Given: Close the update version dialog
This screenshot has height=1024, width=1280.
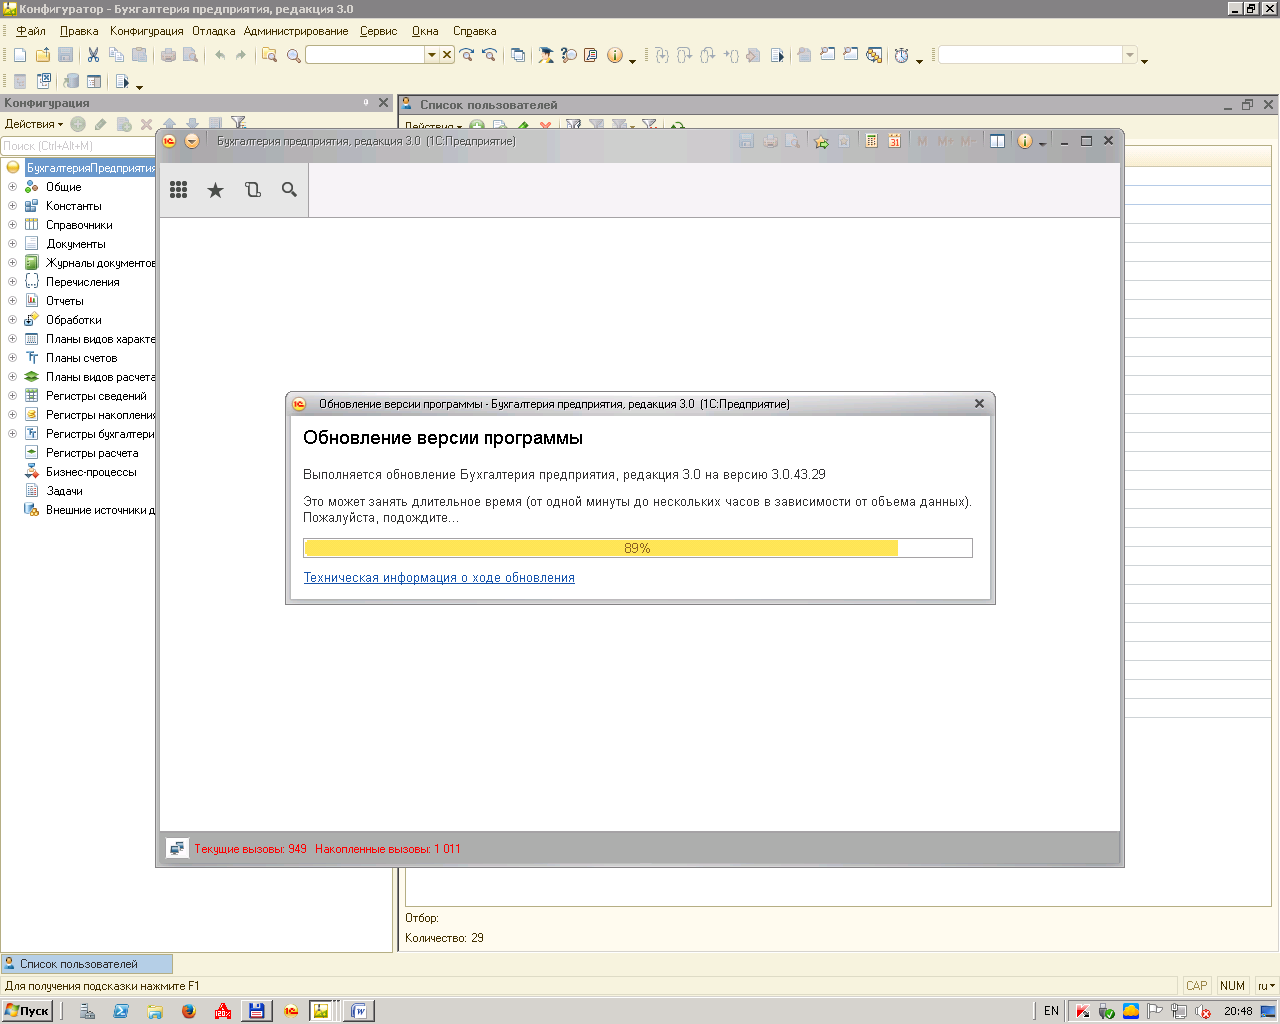Looking at the screenshot, I should pyautogui.click(x=979, y=404).
